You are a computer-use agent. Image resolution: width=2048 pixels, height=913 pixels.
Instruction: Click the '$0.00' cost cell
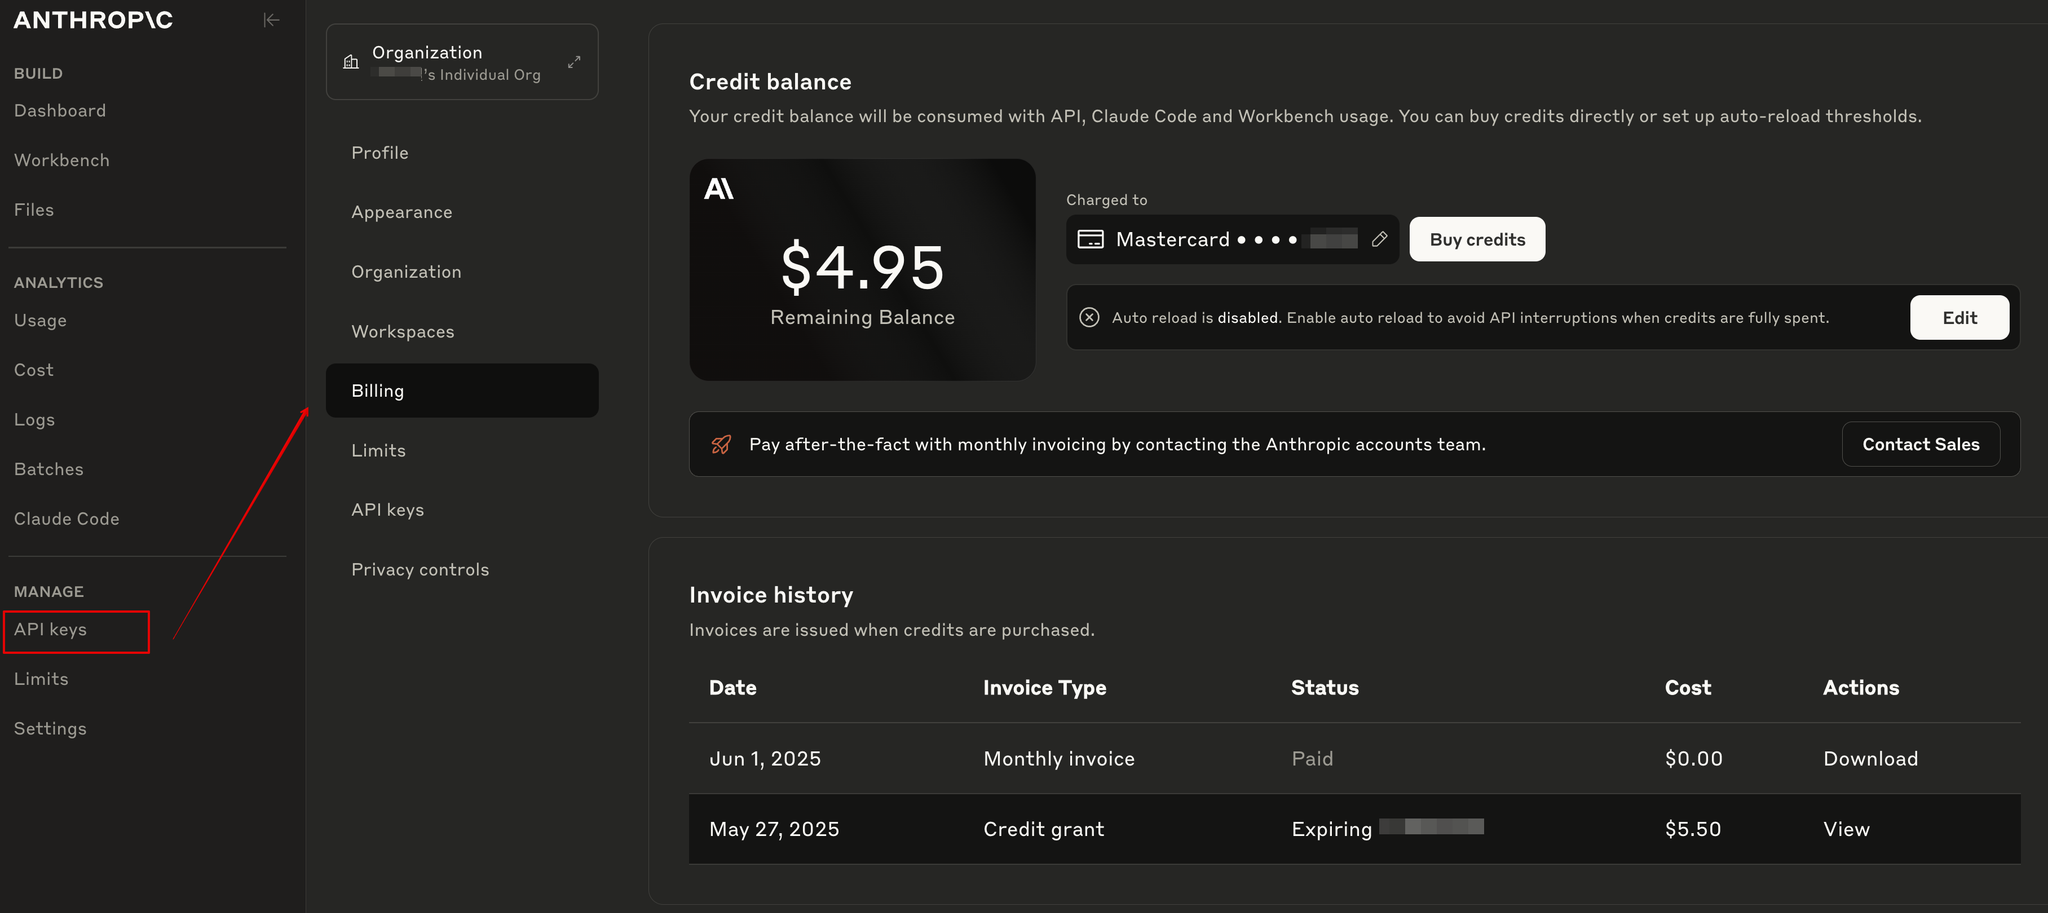[x=1693, y=759]
